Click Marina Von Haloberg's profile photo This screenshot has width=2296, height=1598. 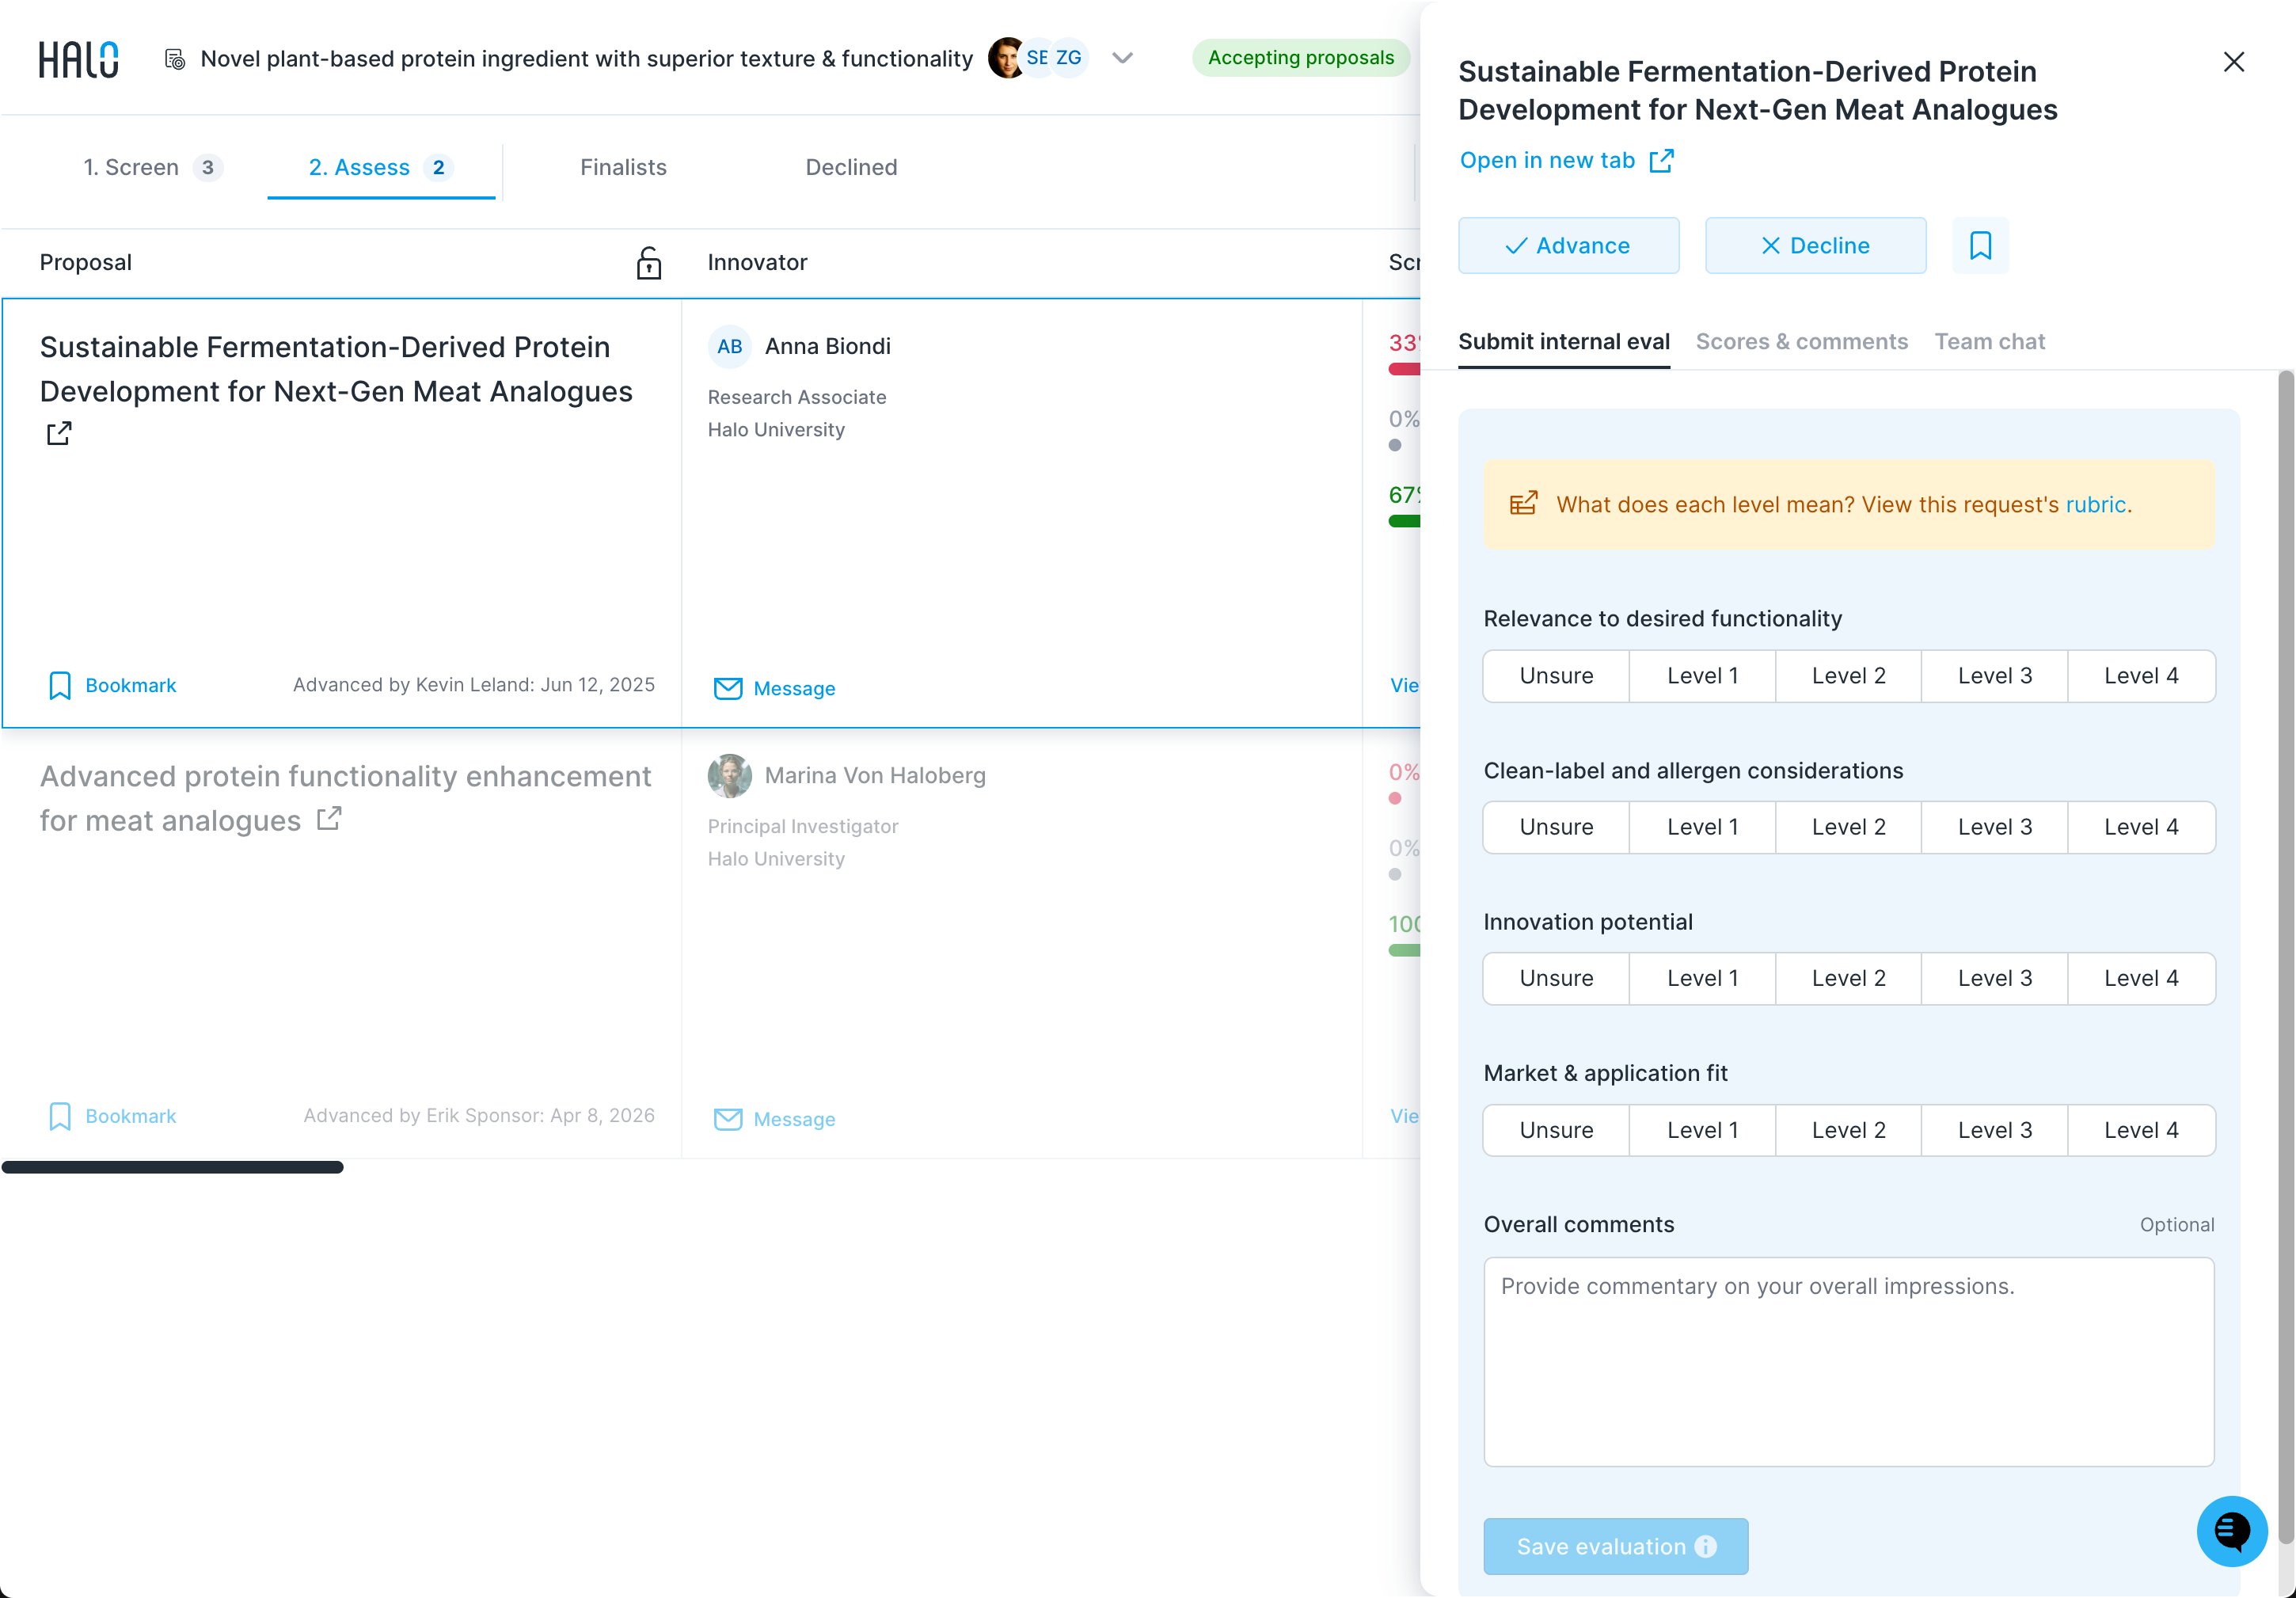pos(729,775)
